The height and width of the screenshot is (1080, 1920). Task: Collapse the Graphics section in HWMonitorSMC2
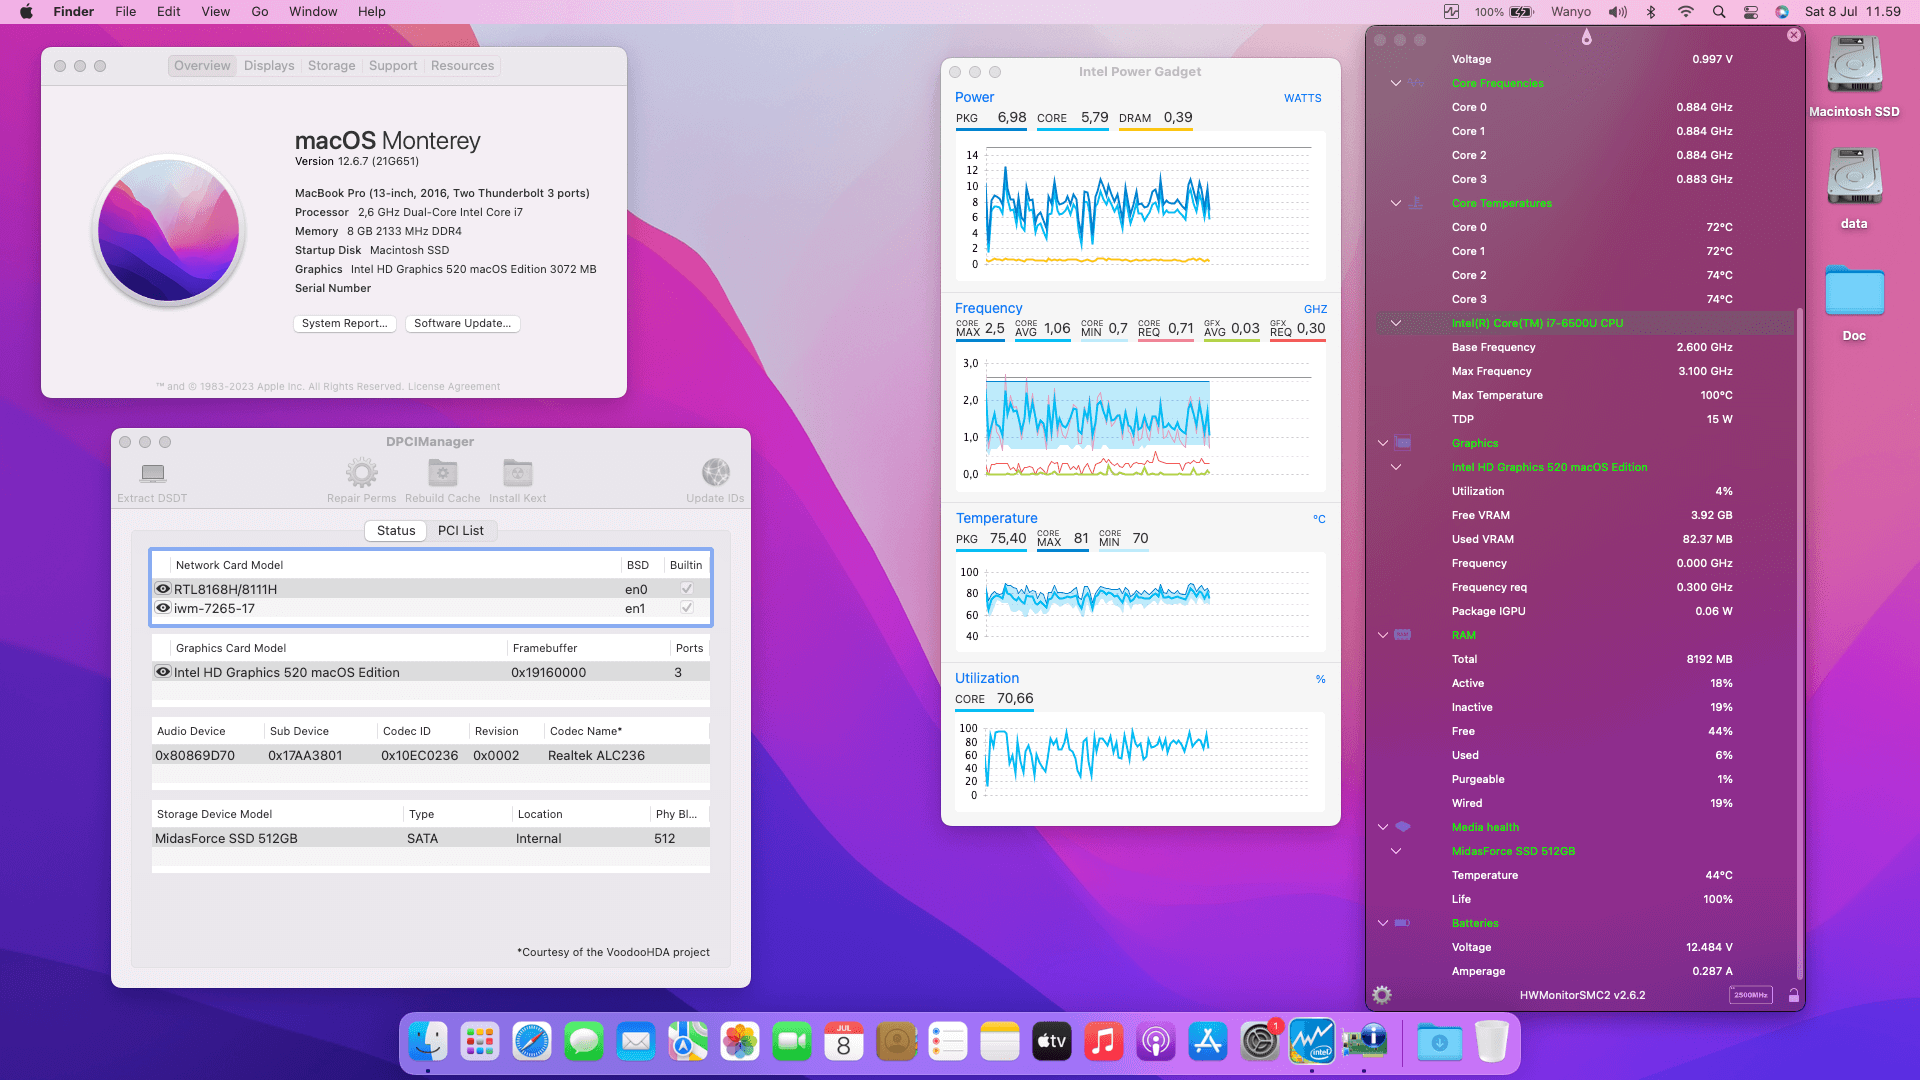(x=1383, y=443)
